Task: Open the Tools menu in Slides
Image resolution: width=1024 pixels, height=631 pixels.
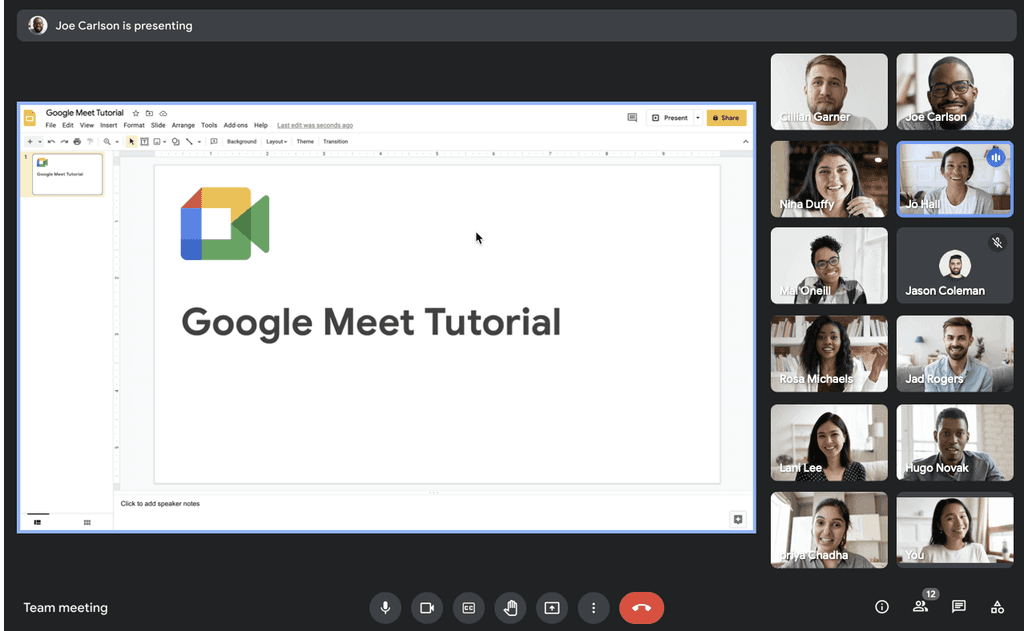Action: [209, 126]
